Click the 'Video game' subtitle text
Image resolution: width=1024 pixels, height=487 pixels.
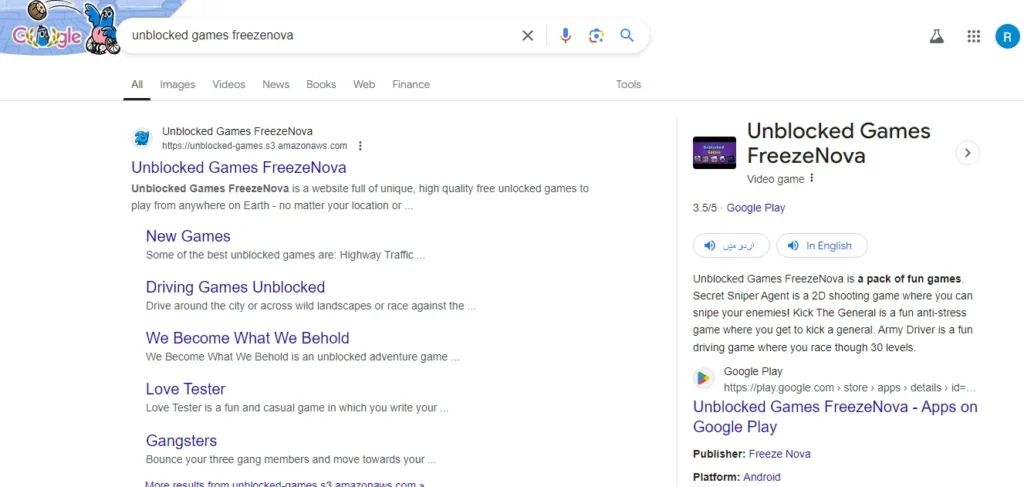(775, 179)
